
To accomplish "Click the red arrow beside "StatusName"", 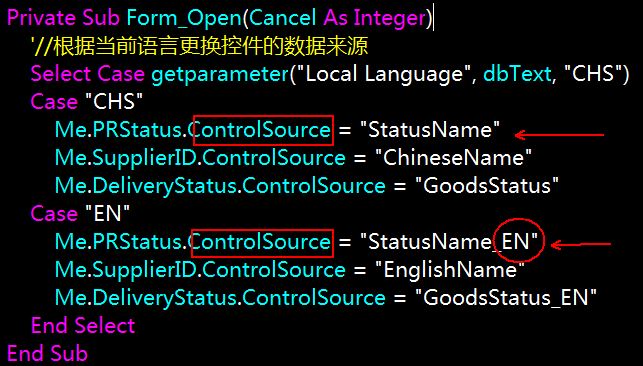I will (x=559, y=134).
